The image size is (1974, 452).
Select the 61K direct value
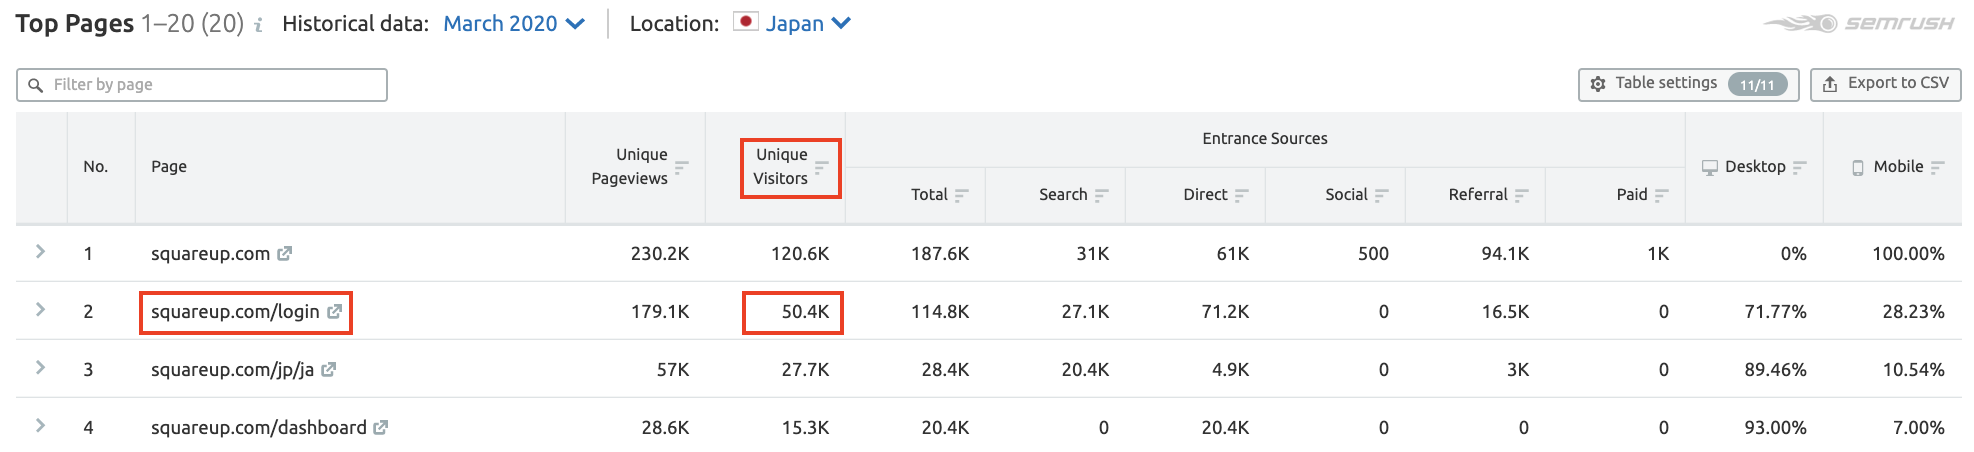coord(1232,254)
